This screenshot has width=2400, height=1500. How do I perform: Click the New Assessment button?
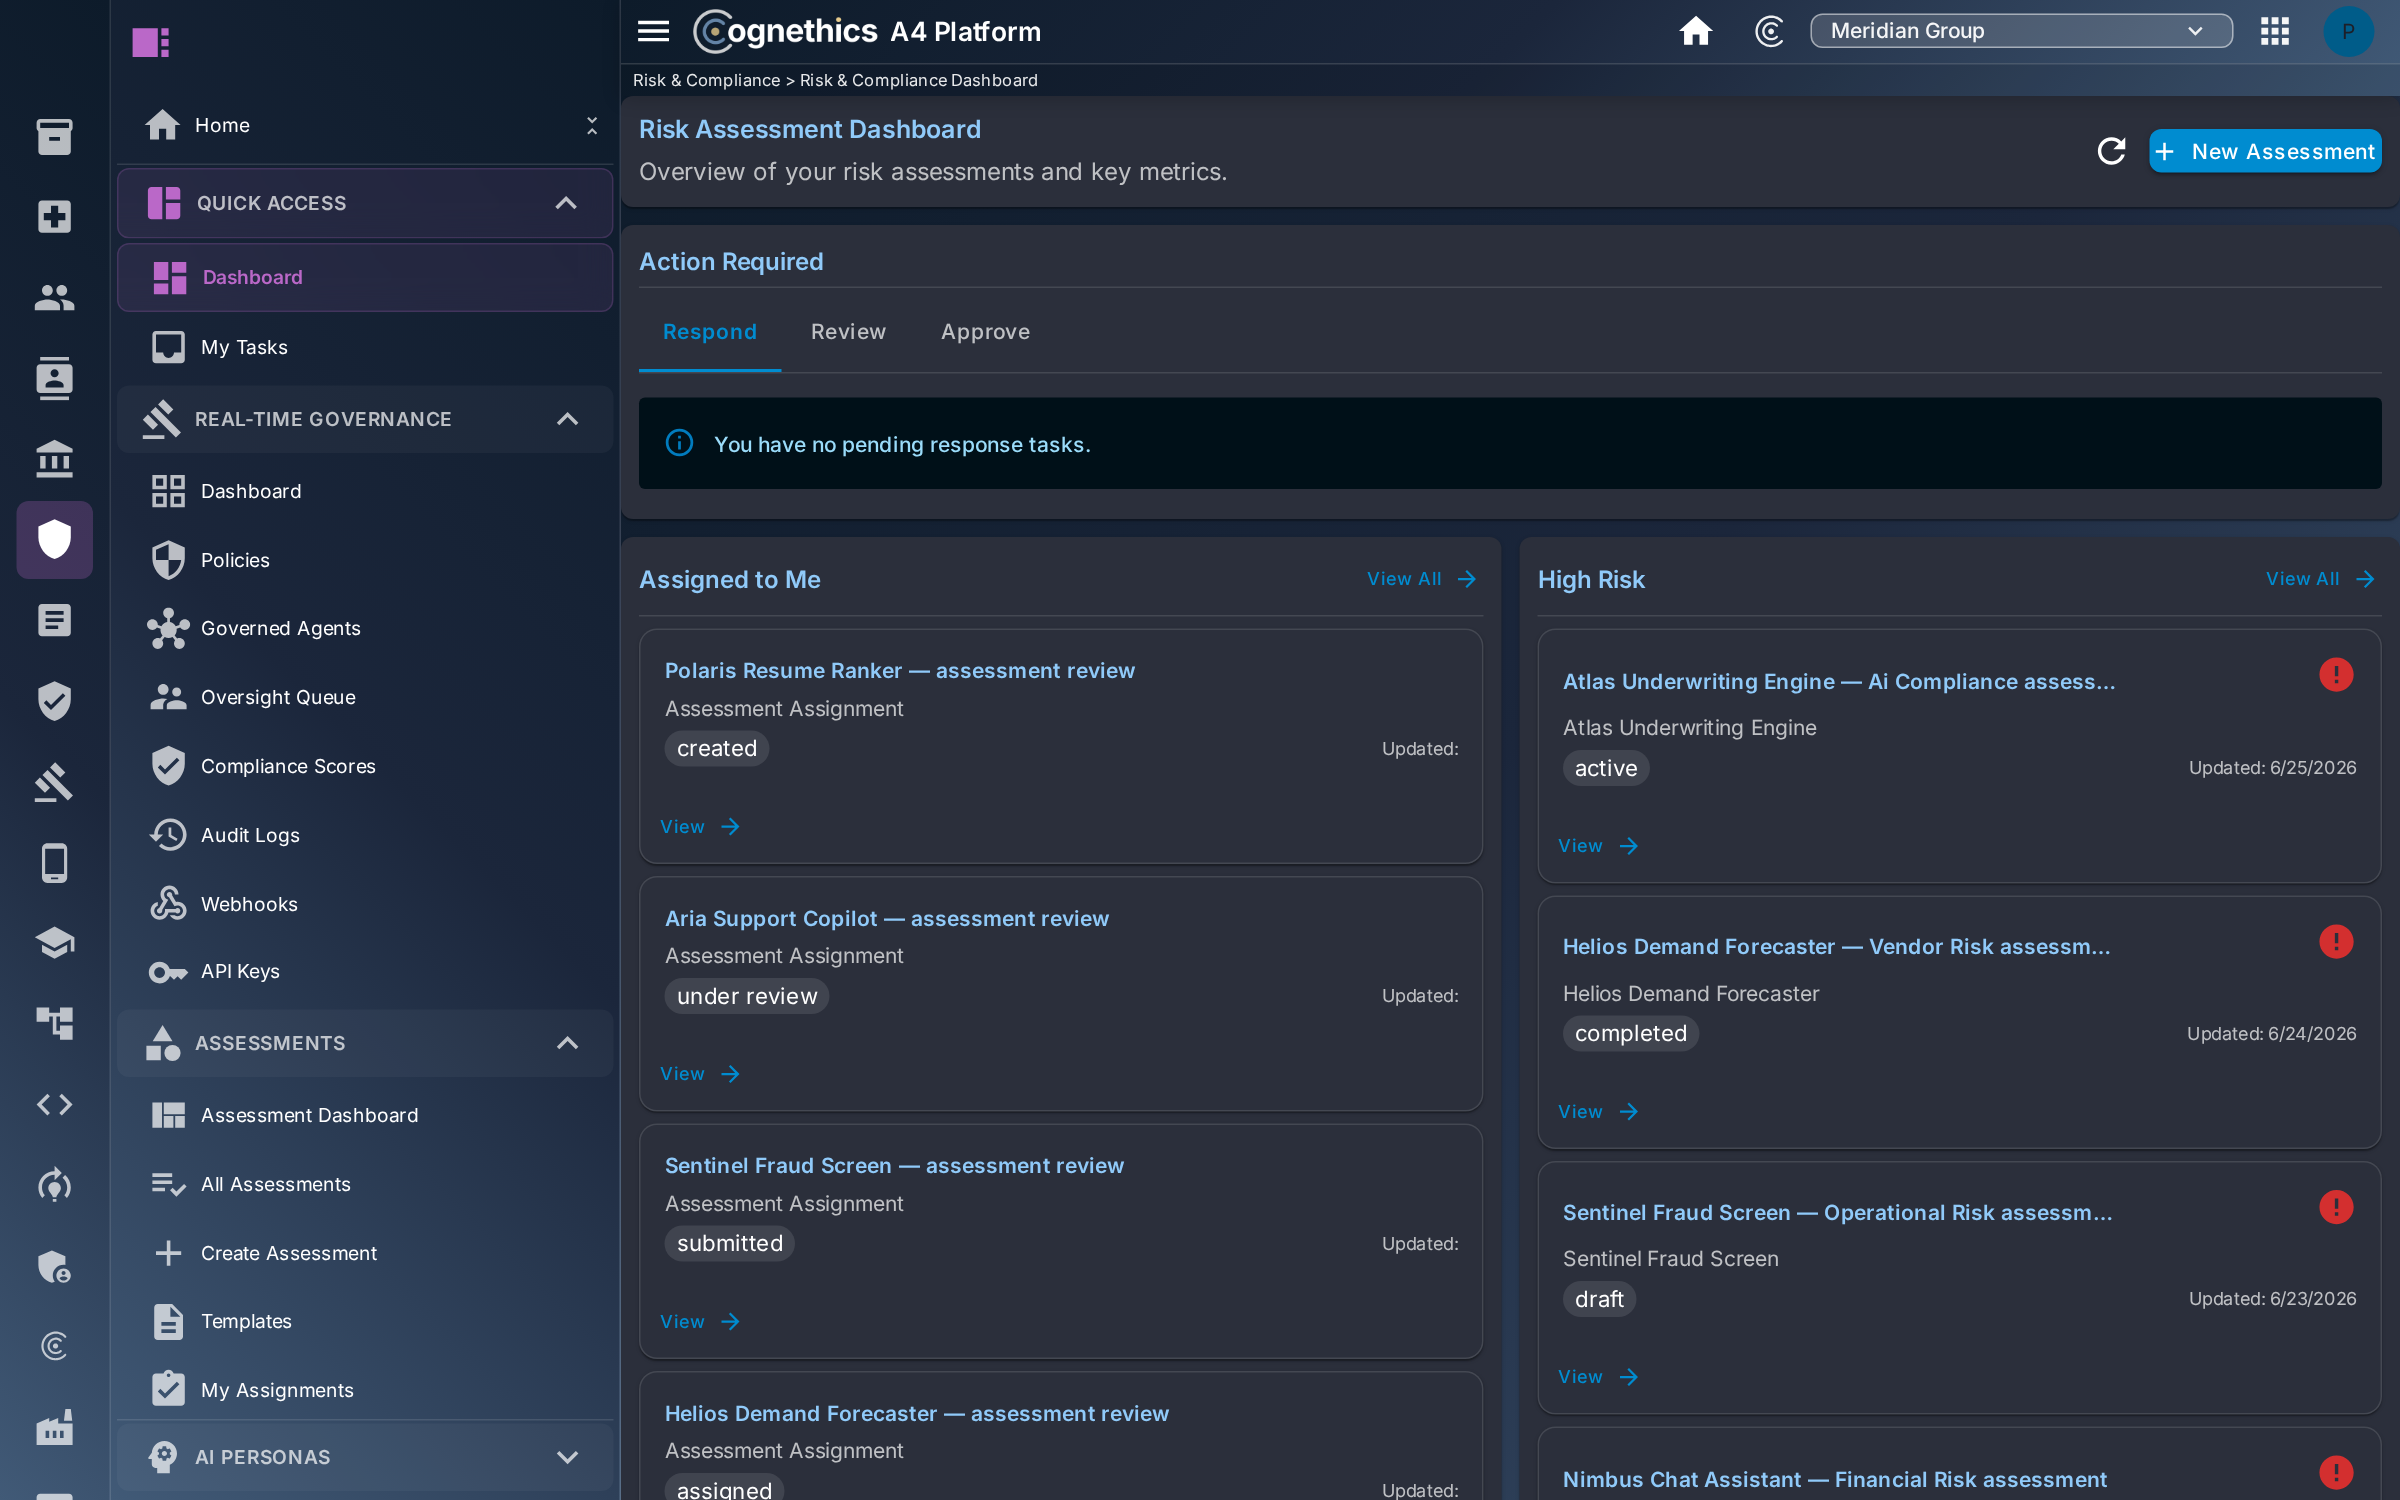coord(2265,151)
